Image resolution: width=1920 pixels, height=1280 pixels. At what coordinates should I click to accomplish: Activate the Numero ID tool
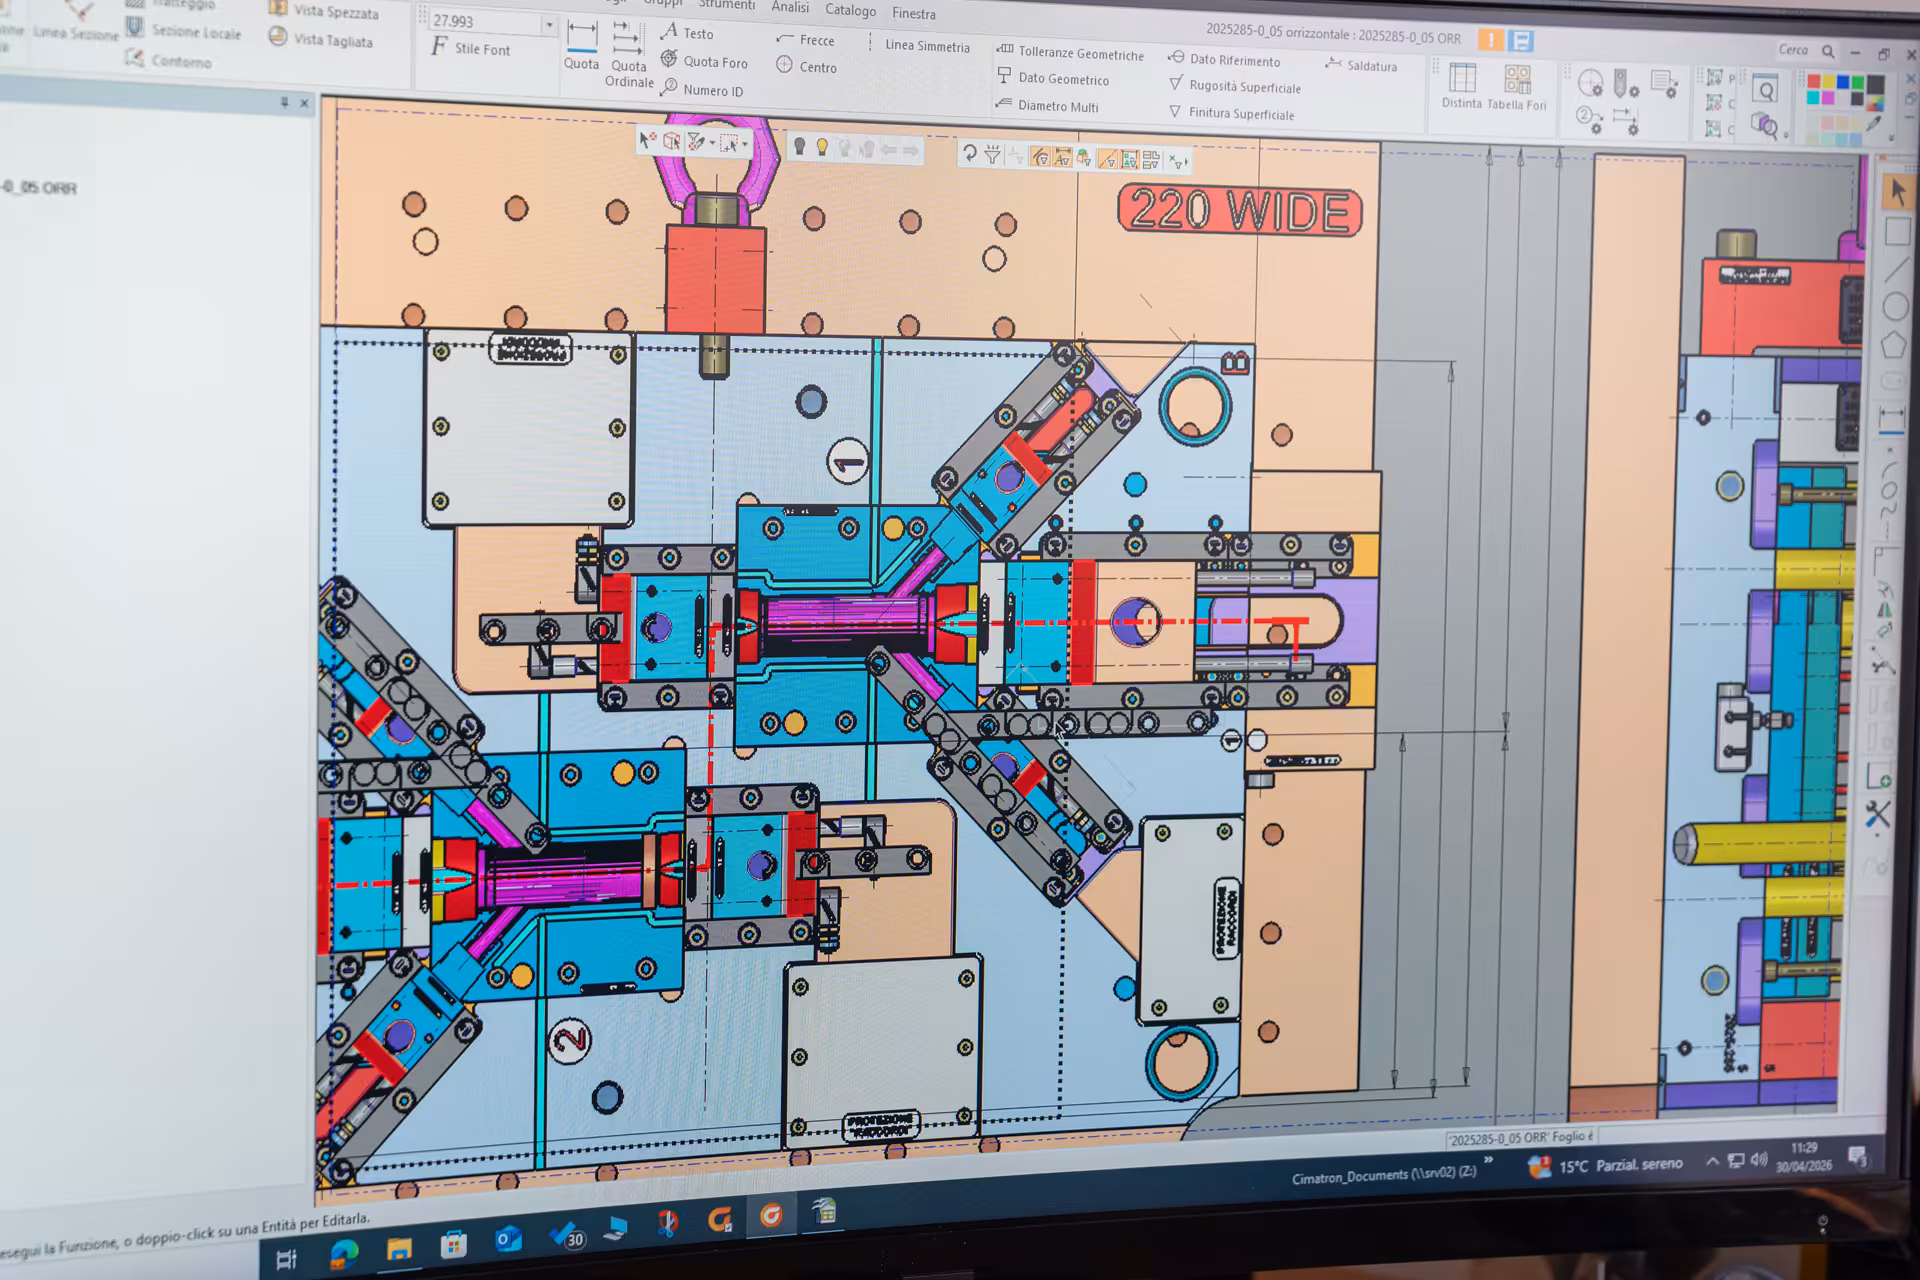[702, 90]
